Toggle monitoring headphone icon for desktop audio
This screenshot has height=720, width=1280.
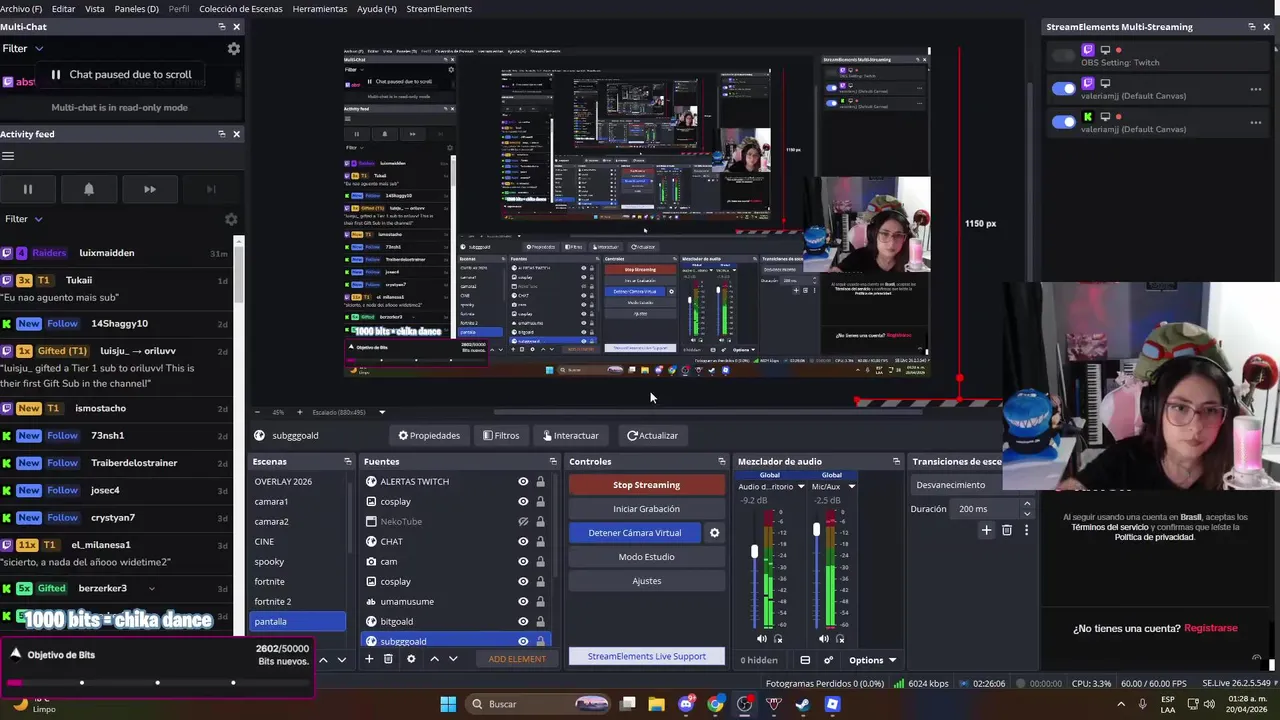coord(778,638)
